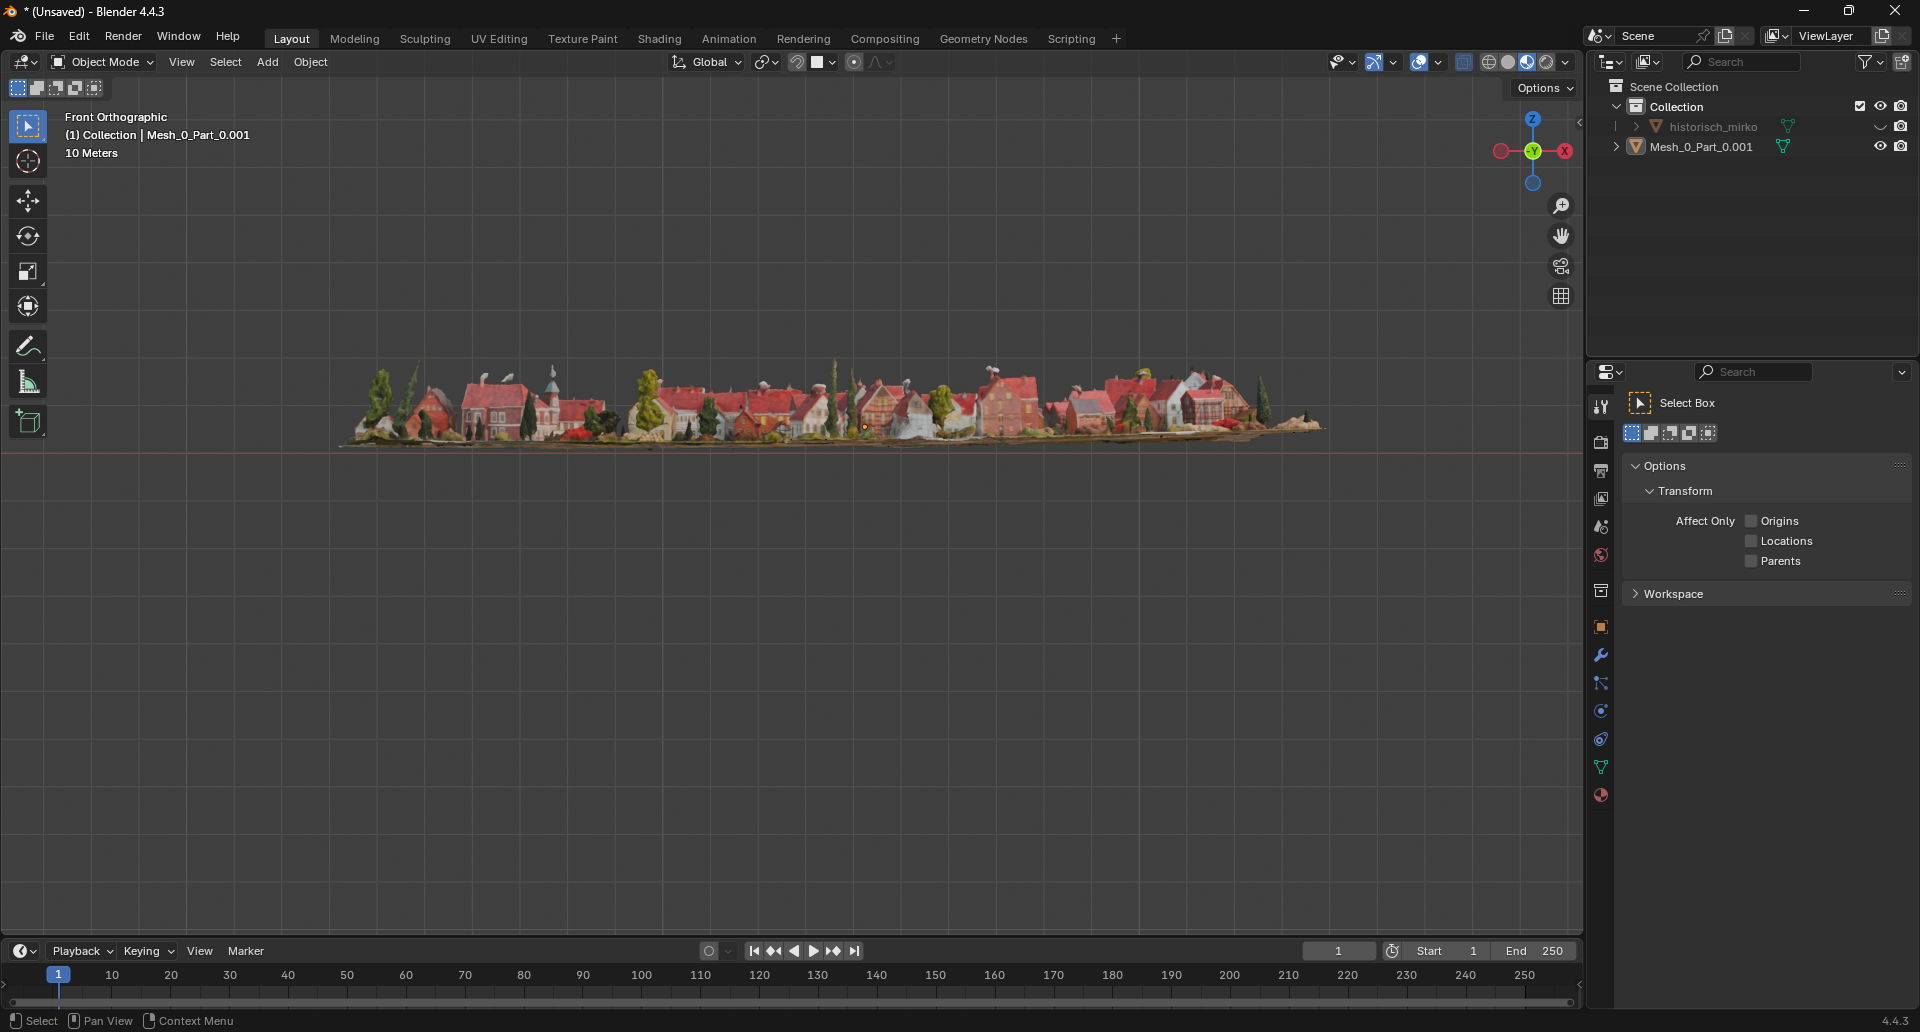Toggle camera view in viewport

[1561, 267]
